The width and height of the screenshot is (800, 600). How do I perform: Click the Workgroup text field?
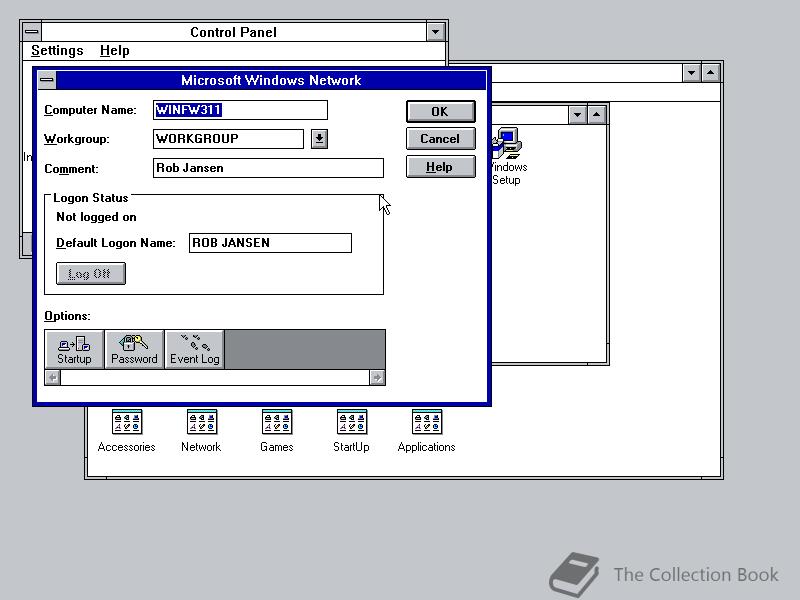tap(229, 139)
